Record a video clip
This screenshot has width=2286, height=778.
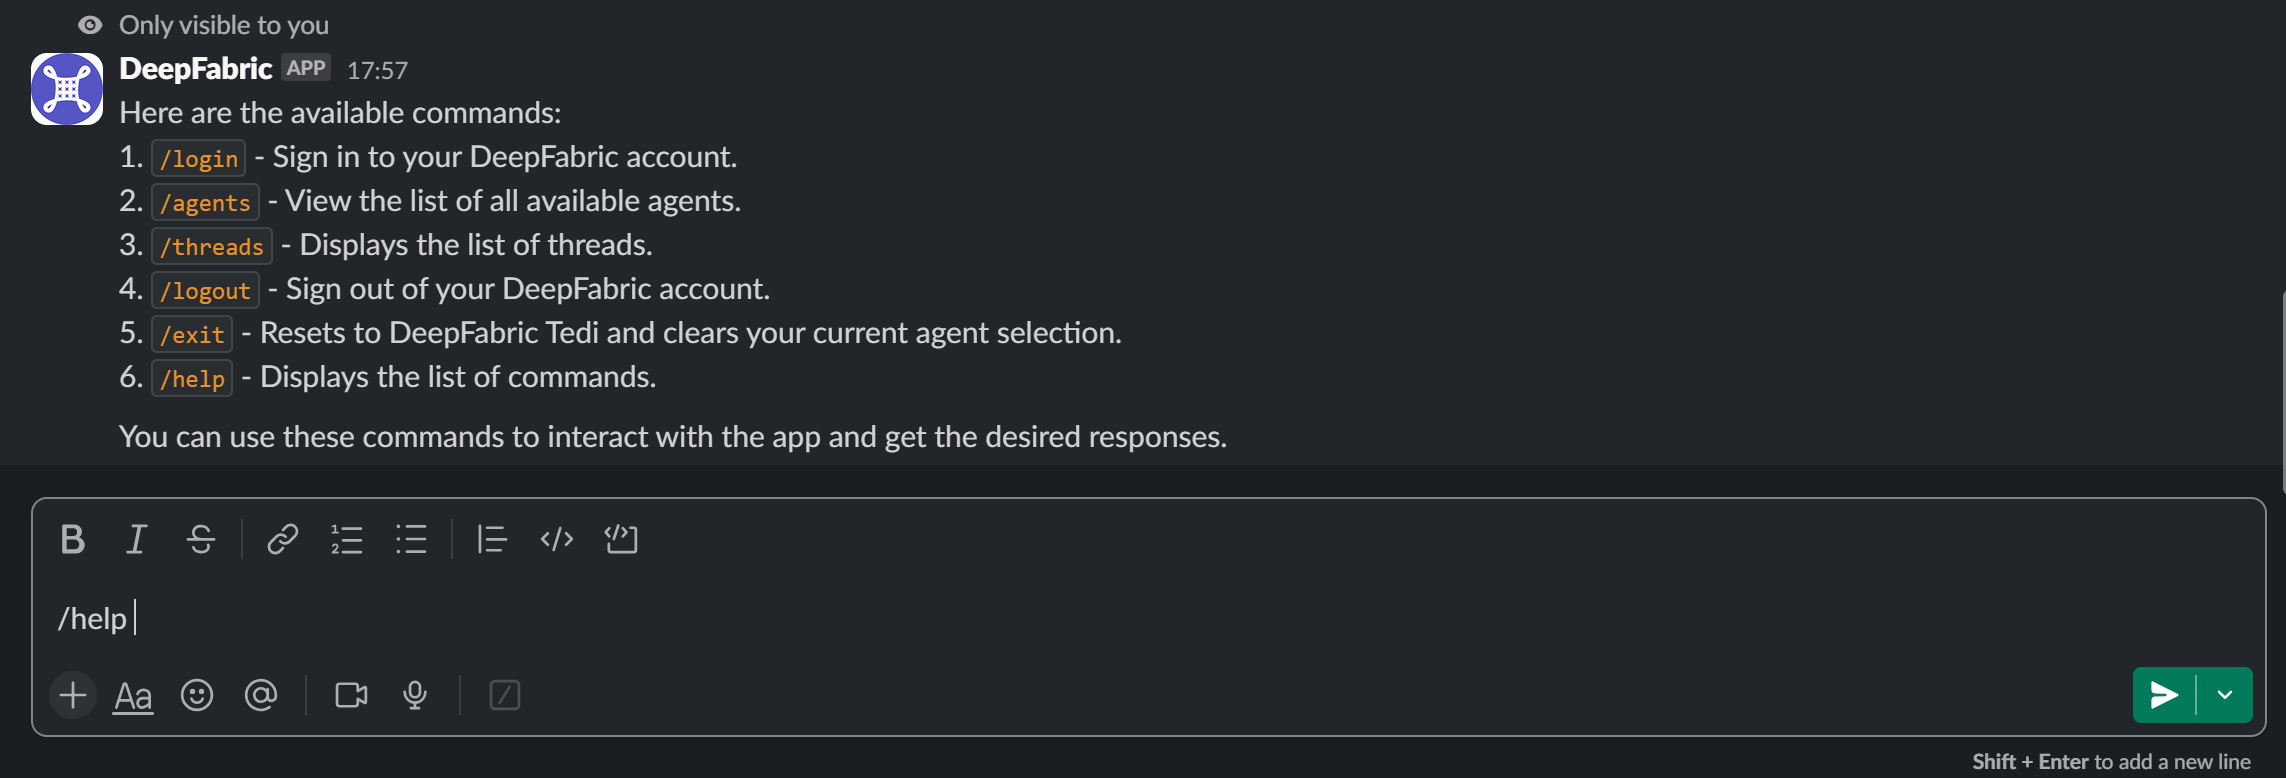click(351, 695)
